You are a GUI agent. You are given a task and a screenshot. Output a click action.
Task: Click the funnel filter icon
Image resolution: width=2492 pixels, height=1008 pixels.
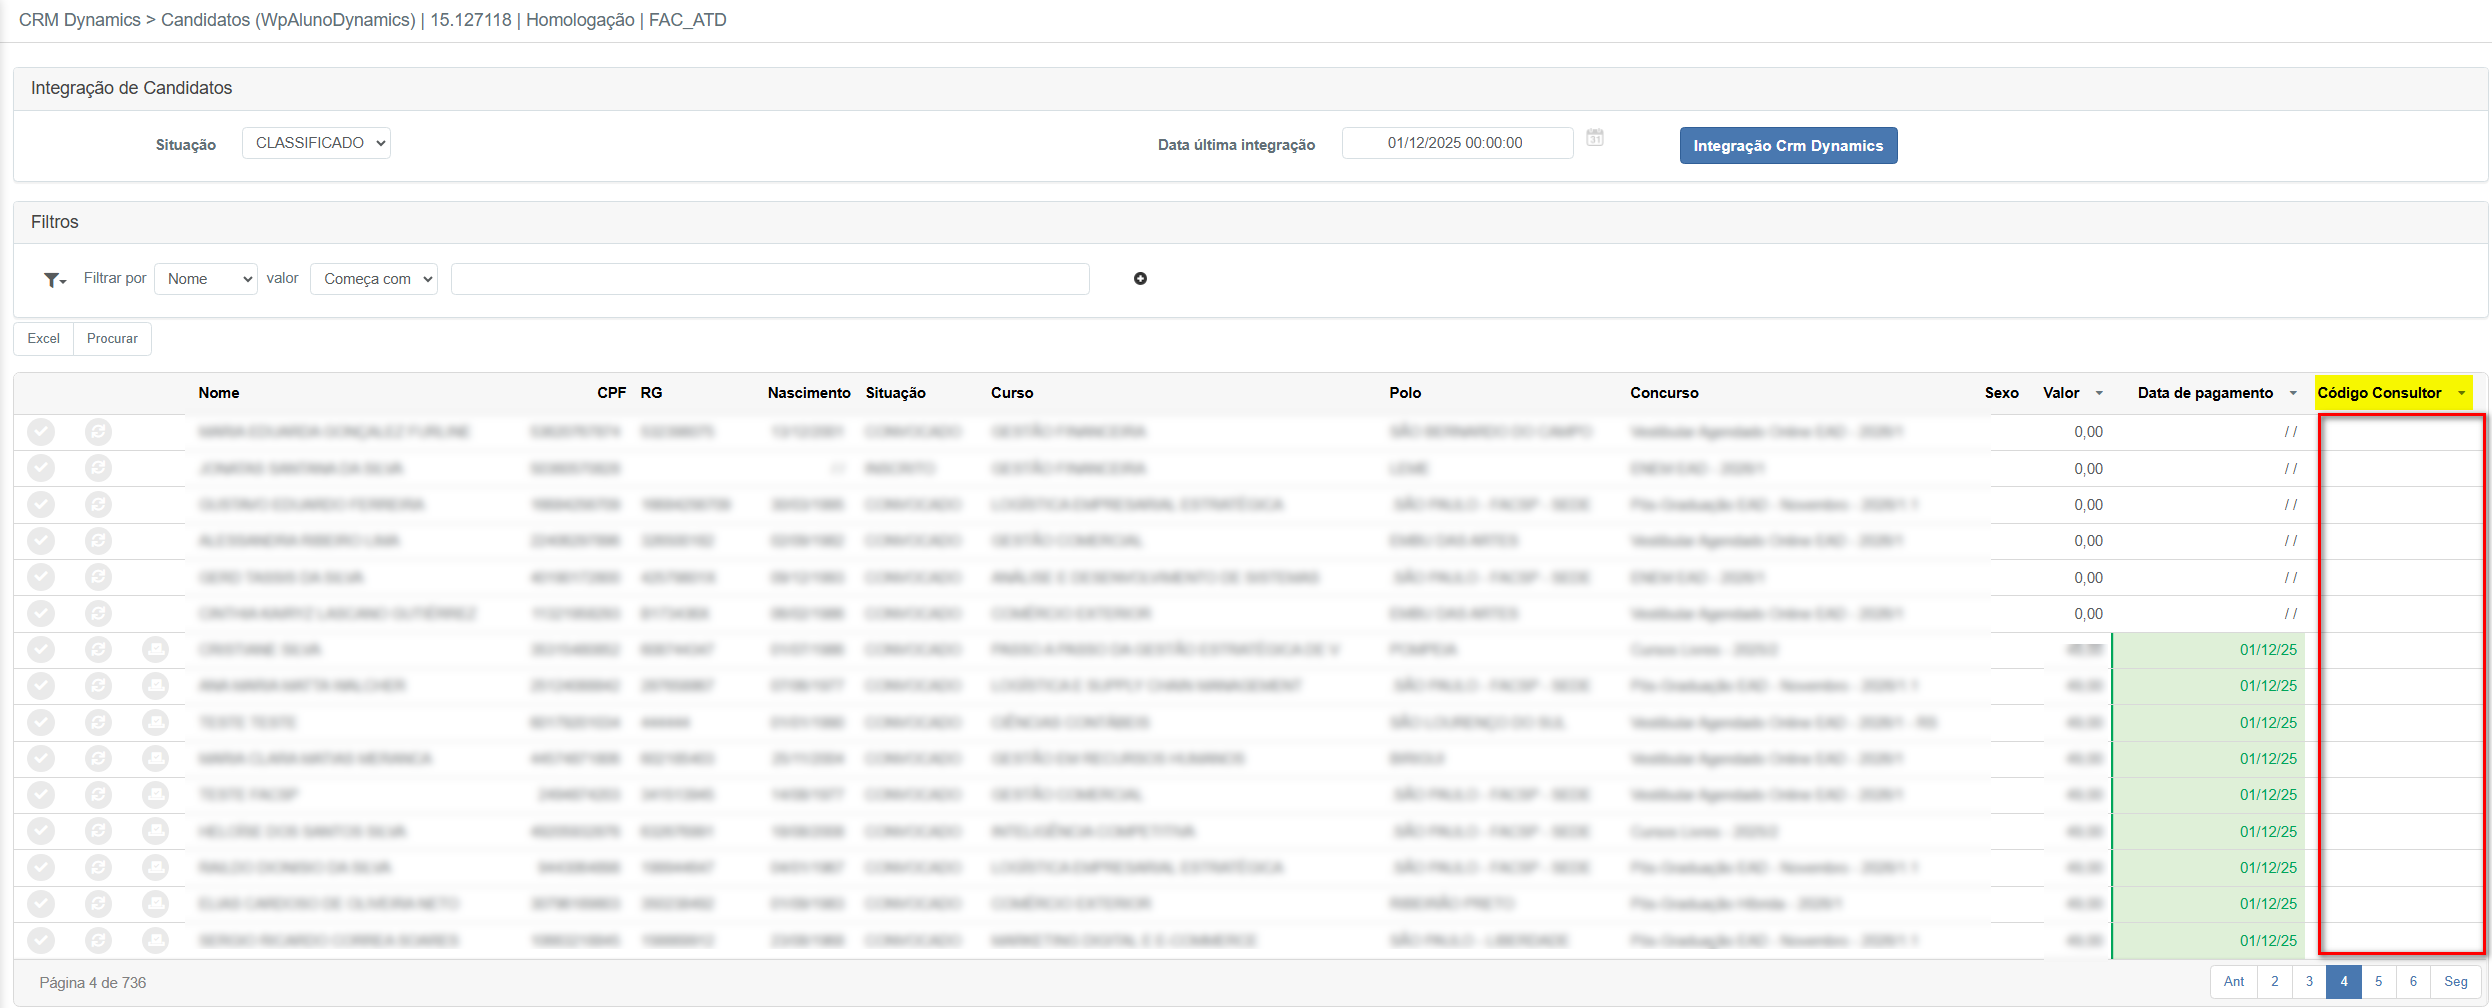53,280
